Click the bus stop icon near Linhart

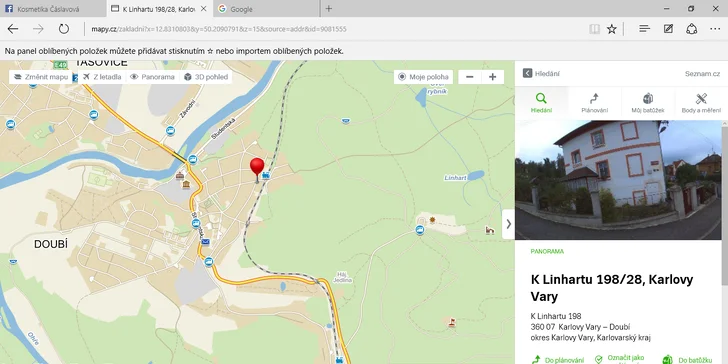420,229
